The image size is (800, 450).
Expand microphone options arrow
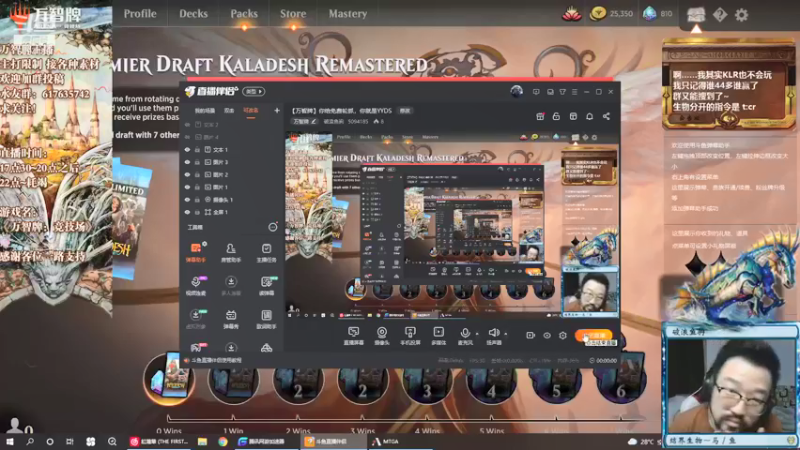[x=477, y=334]
